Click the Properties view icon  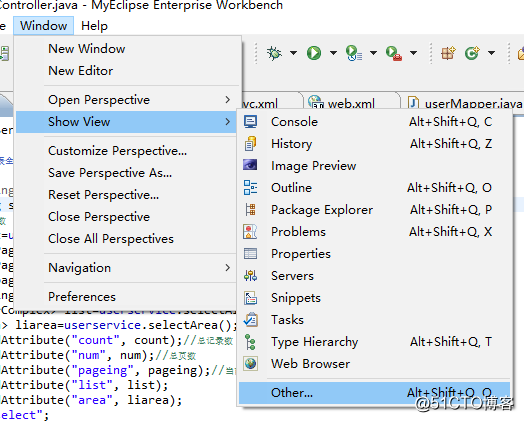tap(250, 254)
